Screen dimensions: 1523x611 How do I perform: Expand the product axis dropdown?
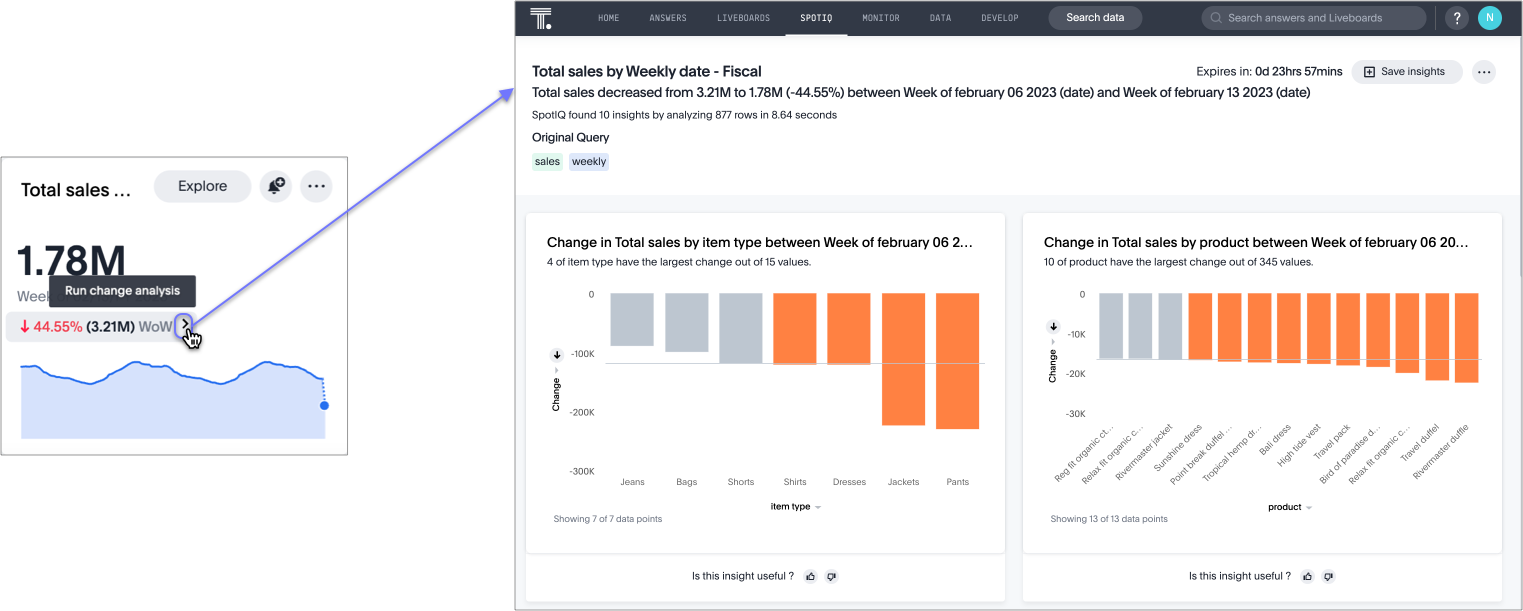(x=1308, y=507)
